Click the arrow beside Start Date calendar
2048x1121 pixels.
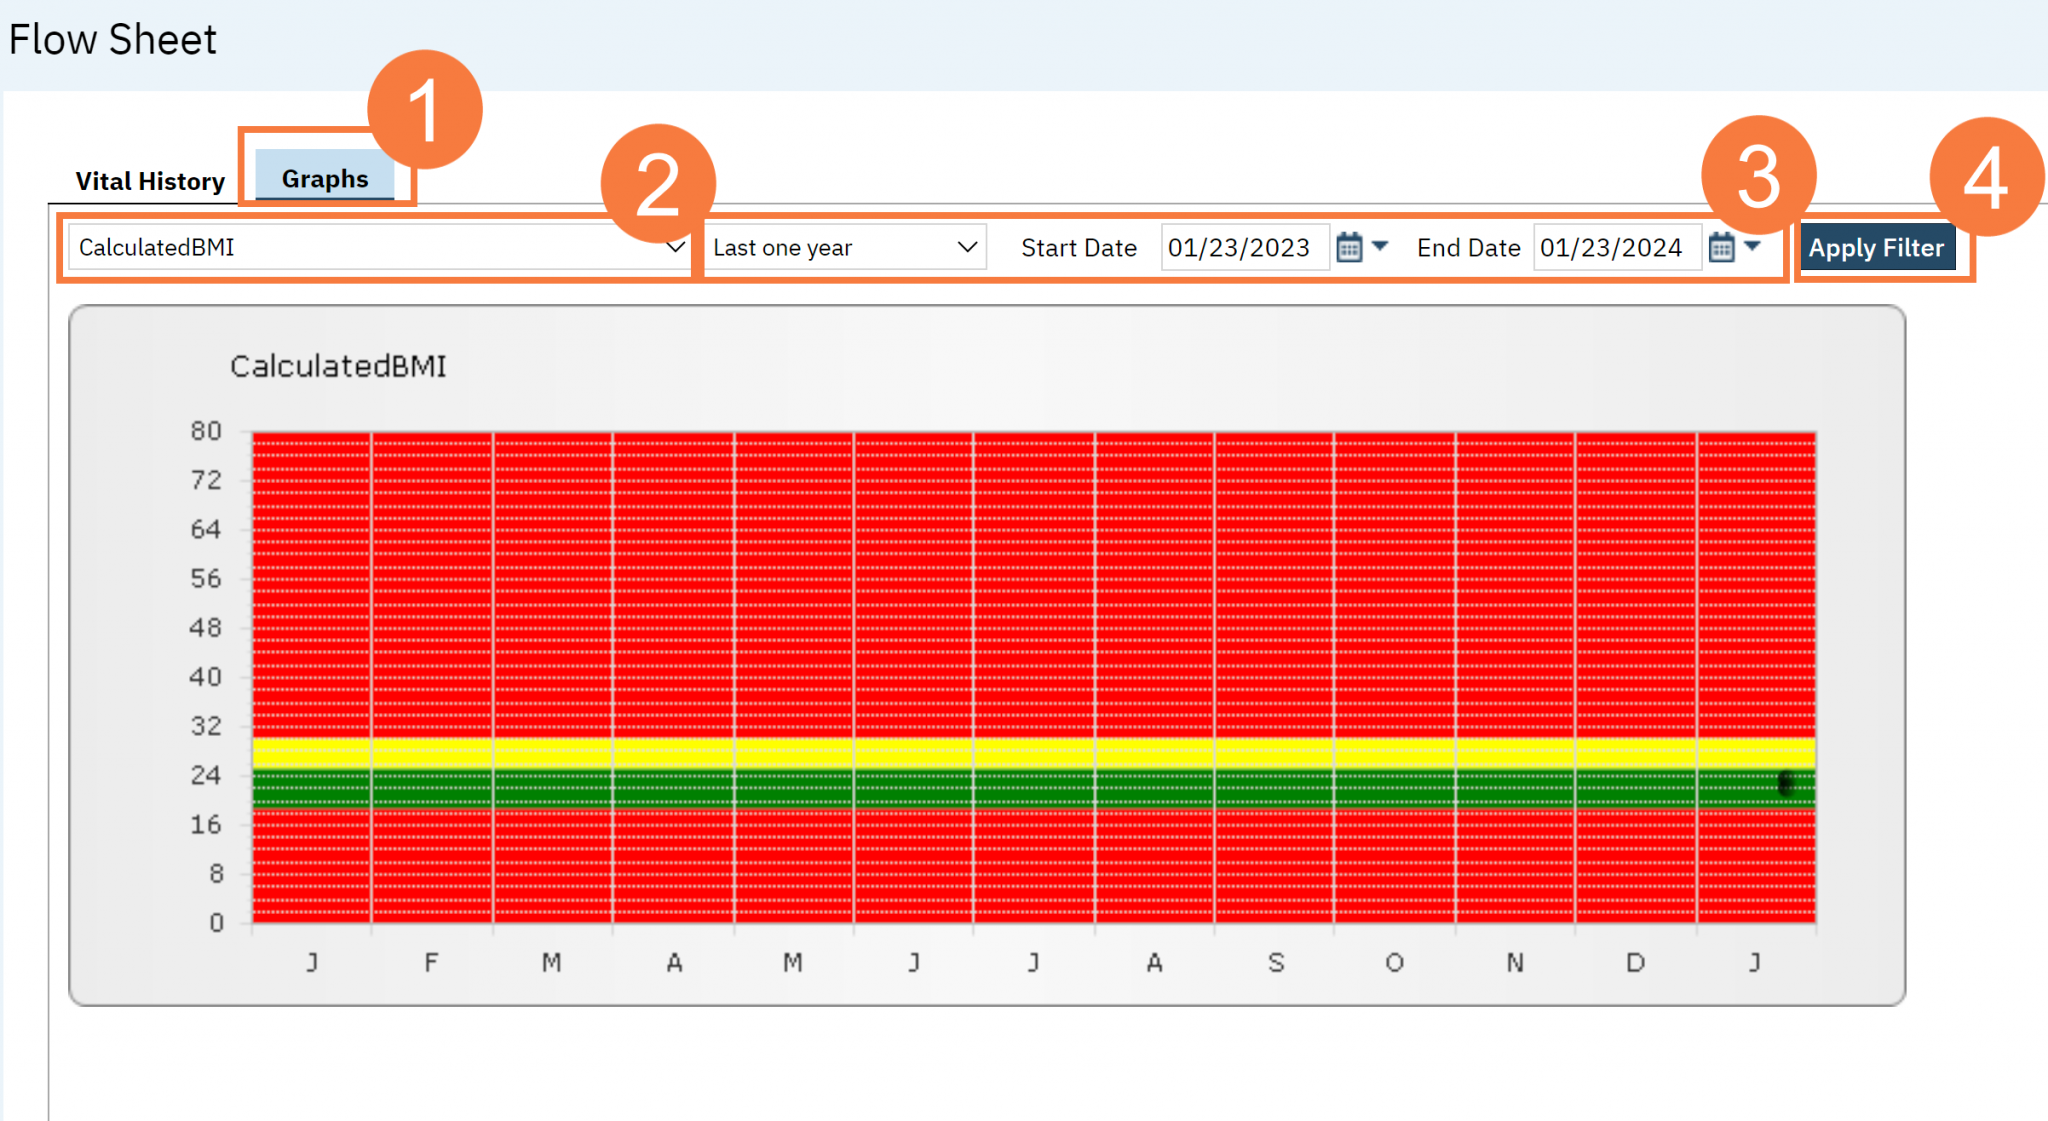point(1381,245)
